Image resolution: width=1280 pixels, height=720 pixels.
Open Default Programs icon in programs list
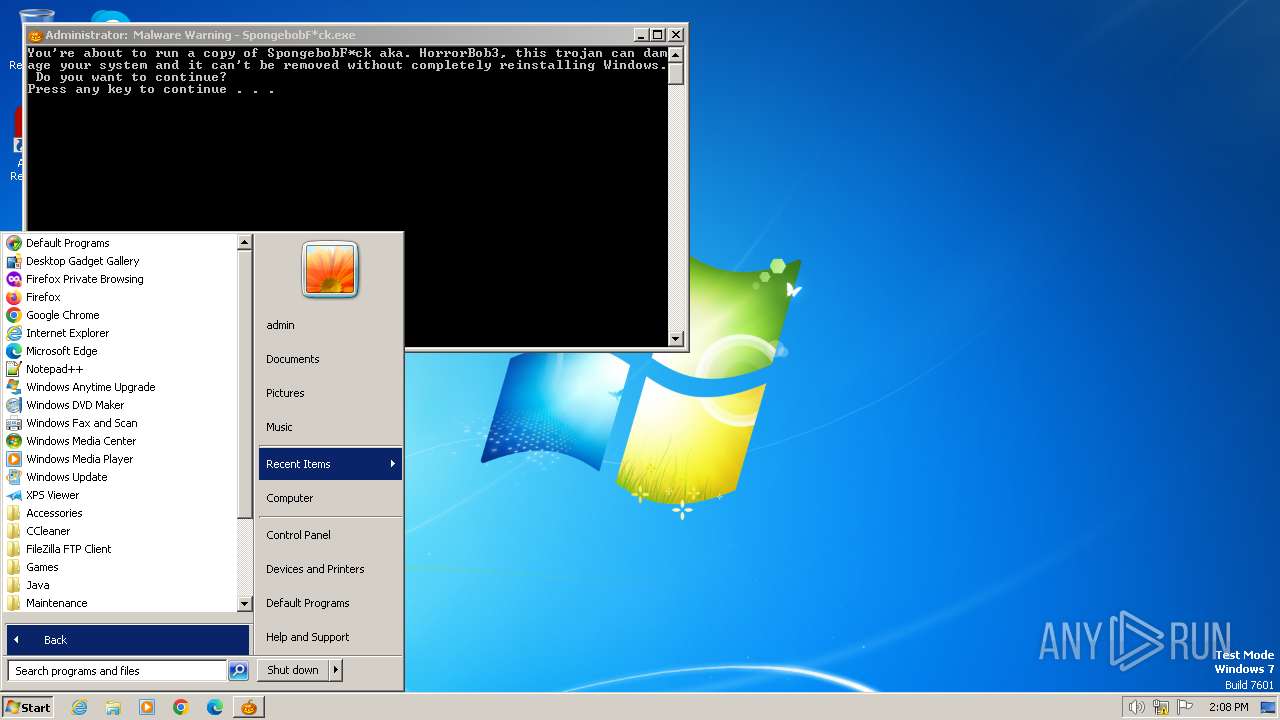pos(14,243)
